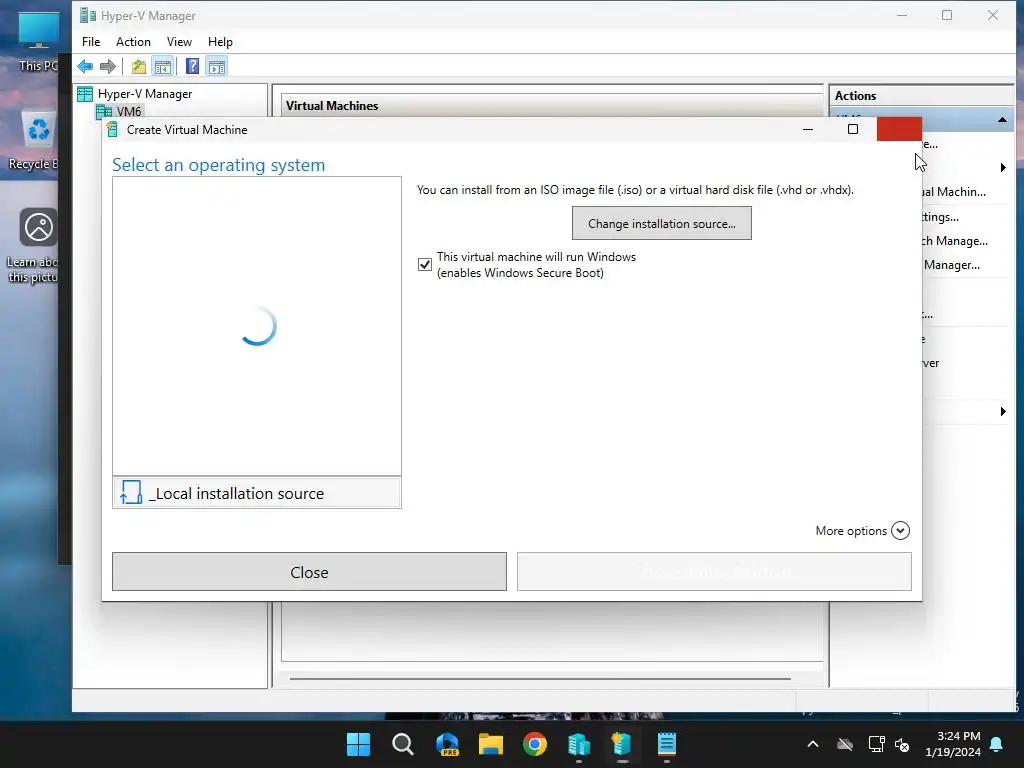Click the Virtual Machin... action in Actions pane

pyautogui.click(x=953, y=192)
